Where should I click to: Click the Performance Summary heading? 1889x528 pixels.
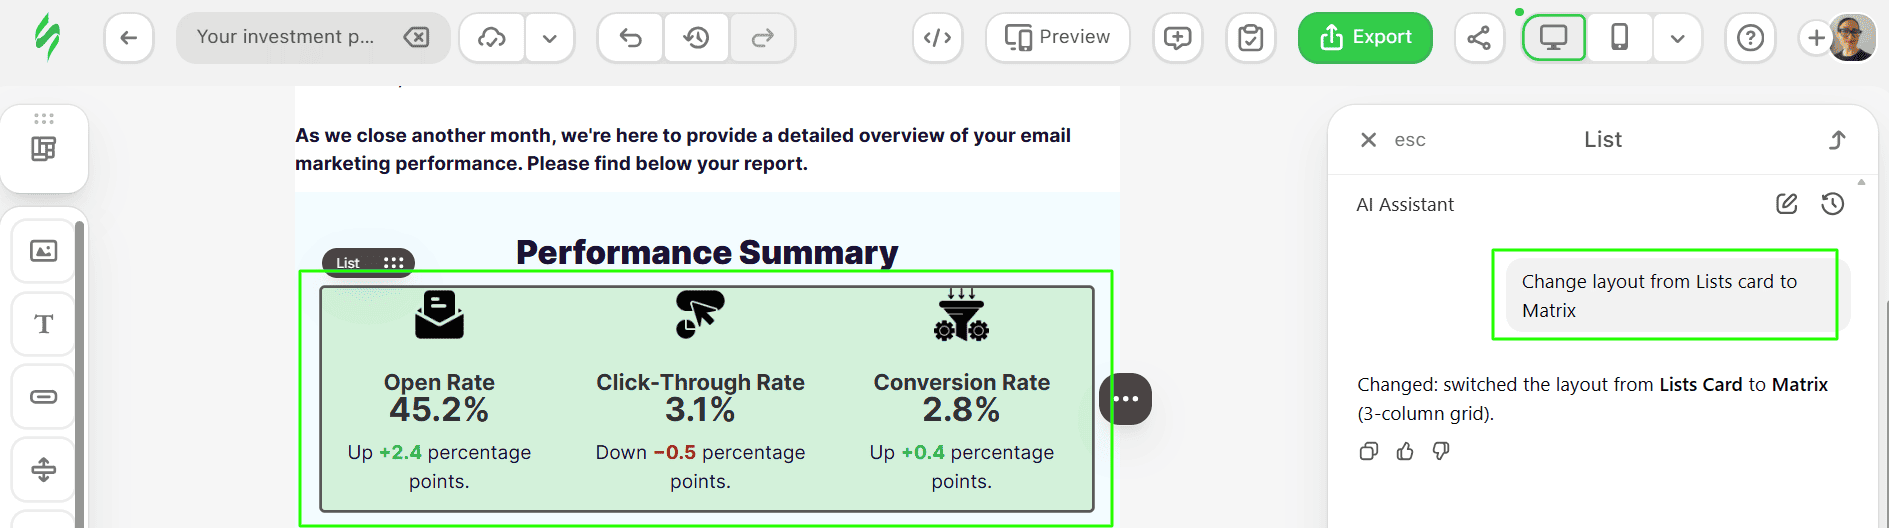[x=707, y=253]
